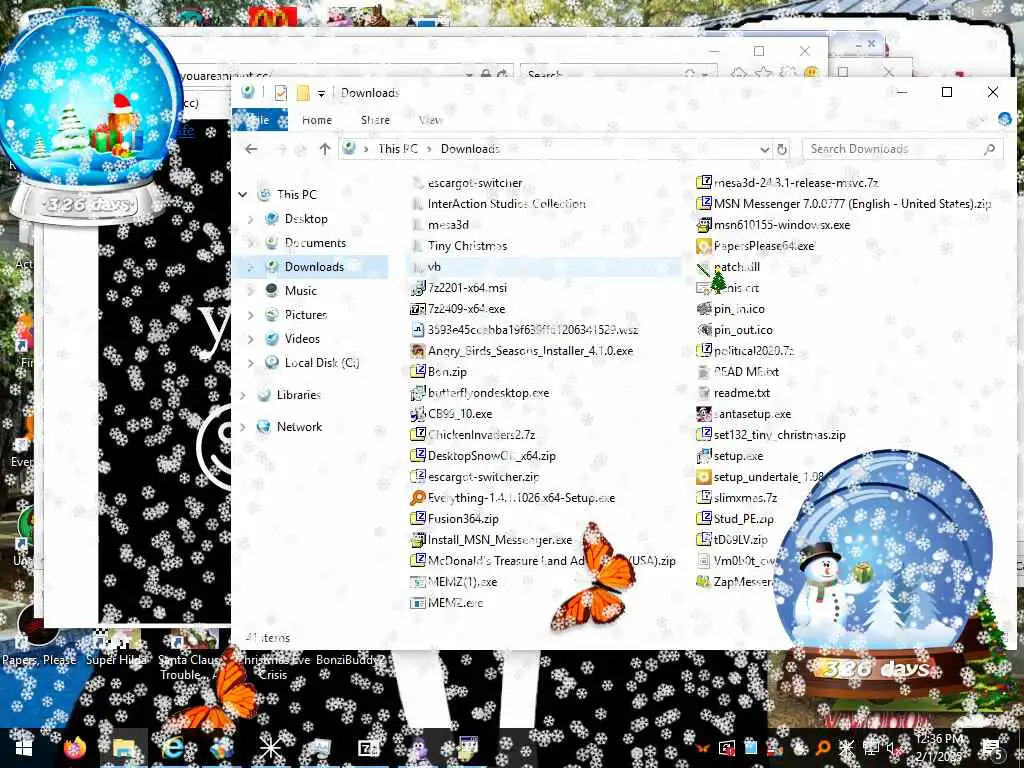Select the InterAction Studios Collection folder
Image resolution: width=1024 pixels, height=768 pixels.
pos(506,204)
